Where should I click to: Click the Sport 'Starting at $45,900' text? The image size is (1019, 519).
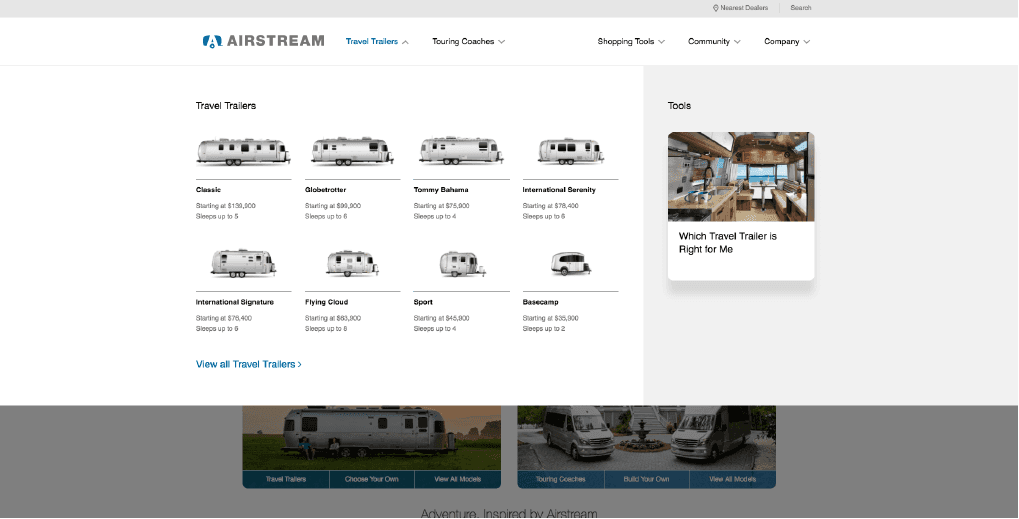pos(441,318)
